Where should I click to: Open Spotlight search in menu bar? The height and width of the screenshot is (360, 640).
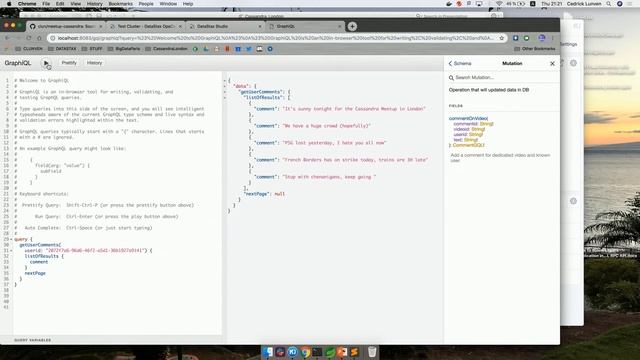pos(609,4)
